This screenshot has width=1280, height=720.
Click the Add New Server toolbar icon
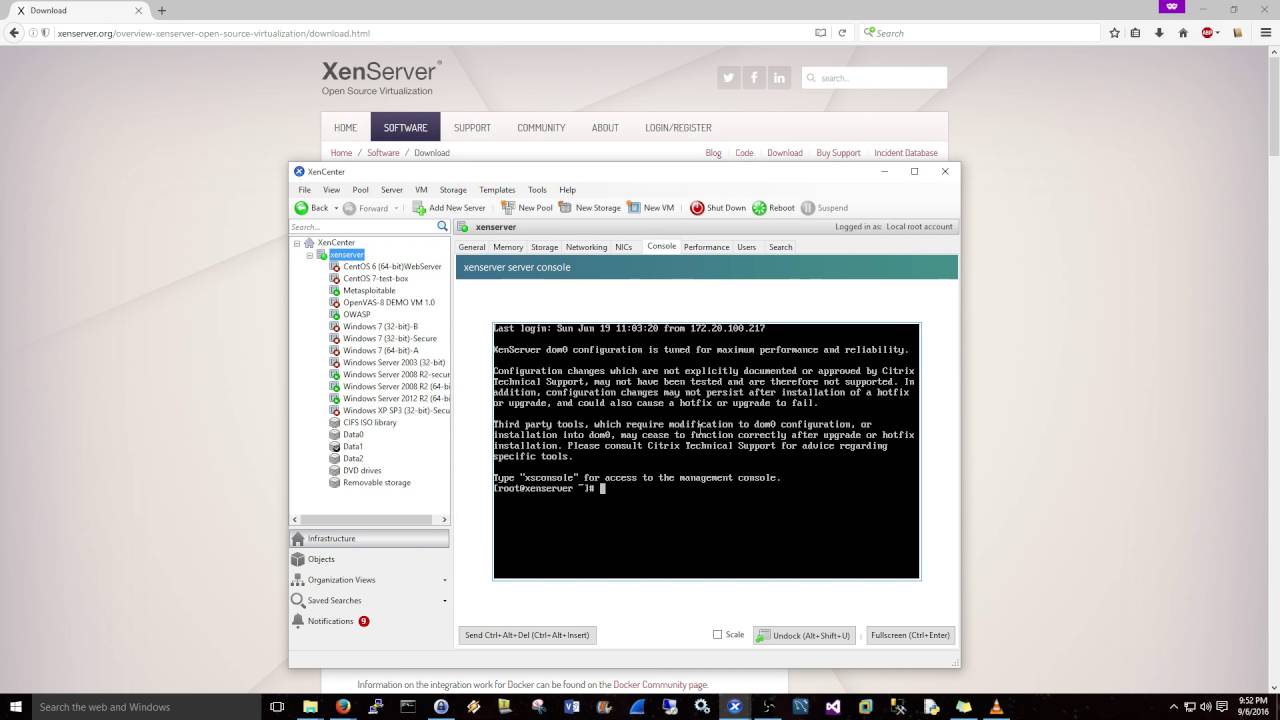419,208
